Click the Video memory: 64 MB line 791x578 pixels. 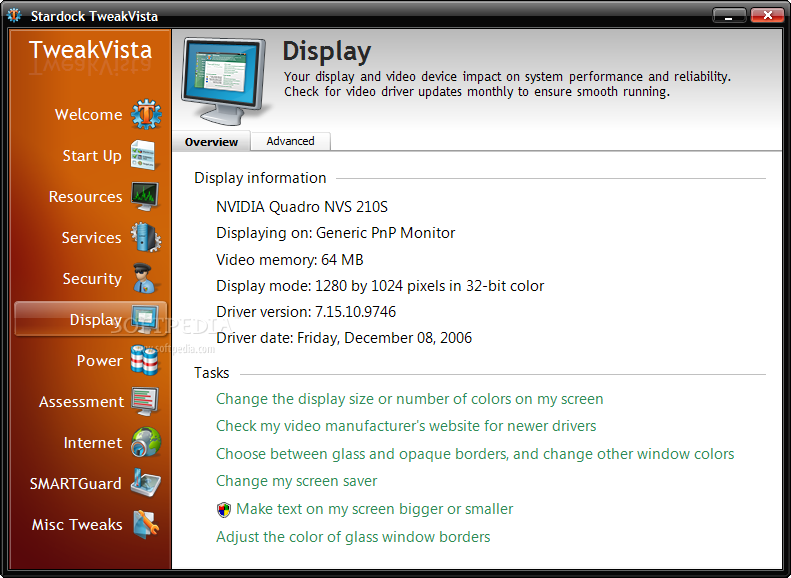(290, 260)
